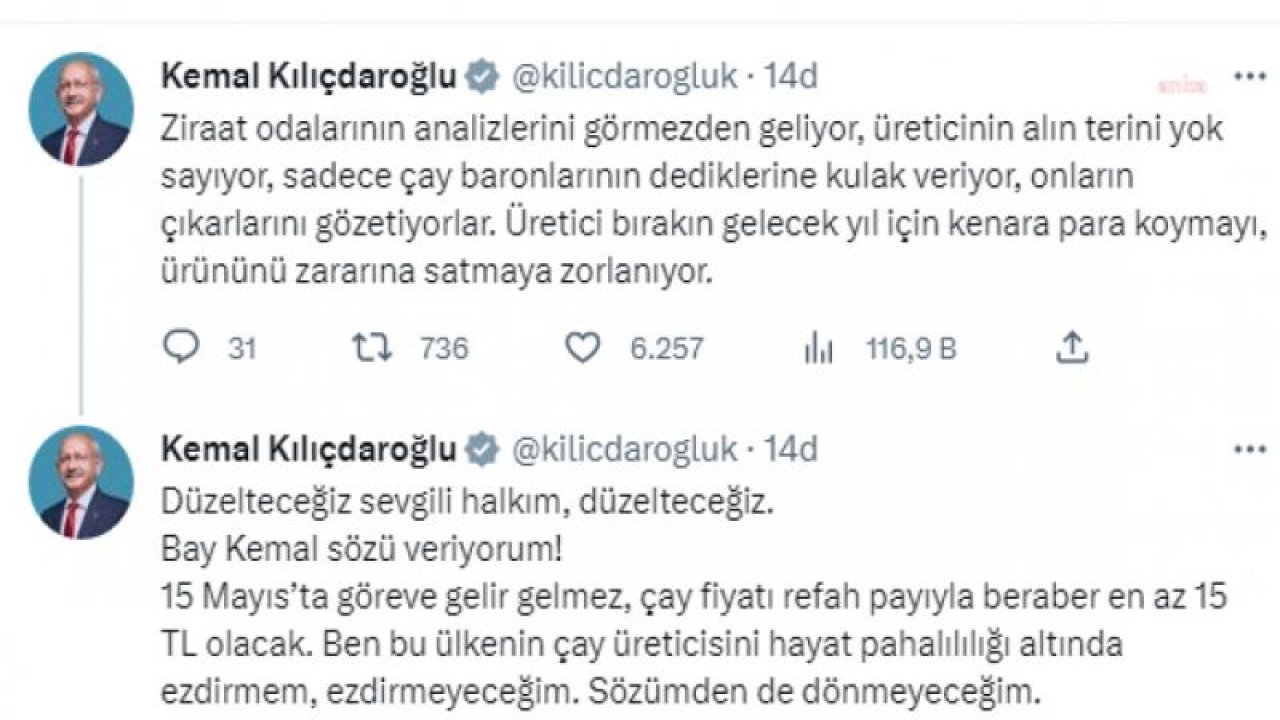1280x720 pixels.
Task: Open profile picture on the first tweet
Action: (82, 109)
